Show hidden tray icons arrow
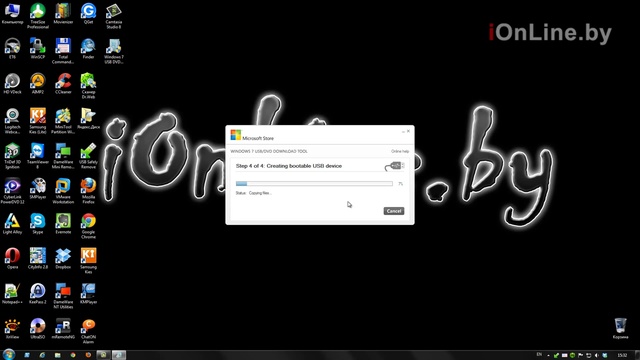 548,356
